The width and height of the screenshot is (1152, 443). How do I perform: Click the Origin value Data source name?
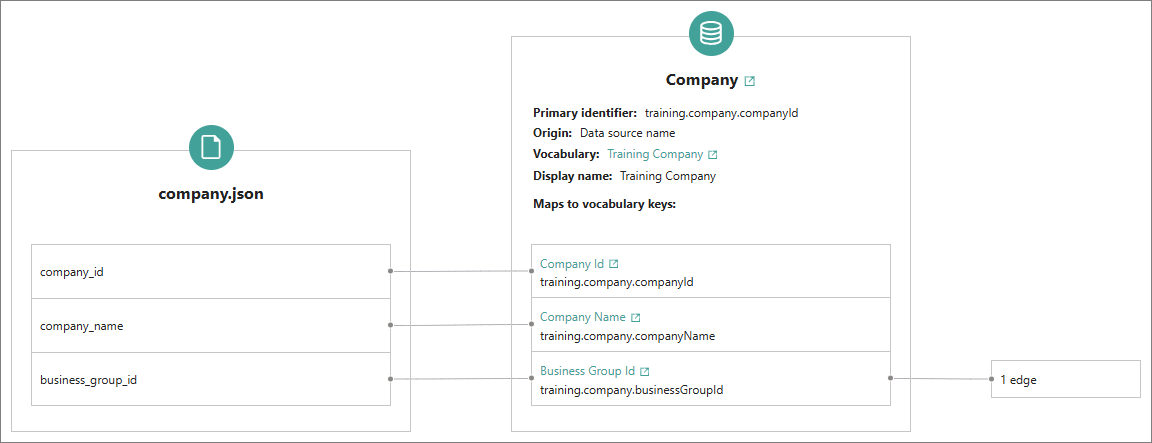[627, 134]
